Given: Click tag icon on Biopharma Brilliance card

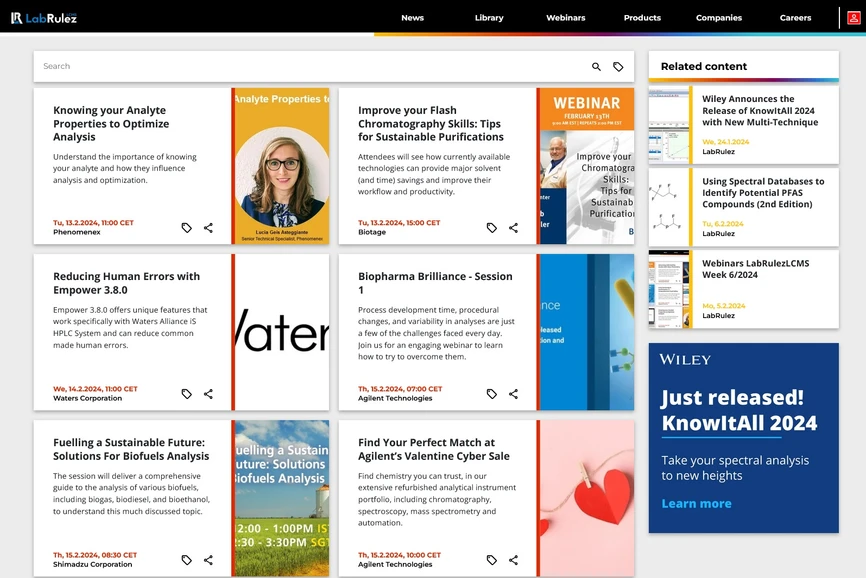Looking at the screenshot, I should click(x=492, y=394).
